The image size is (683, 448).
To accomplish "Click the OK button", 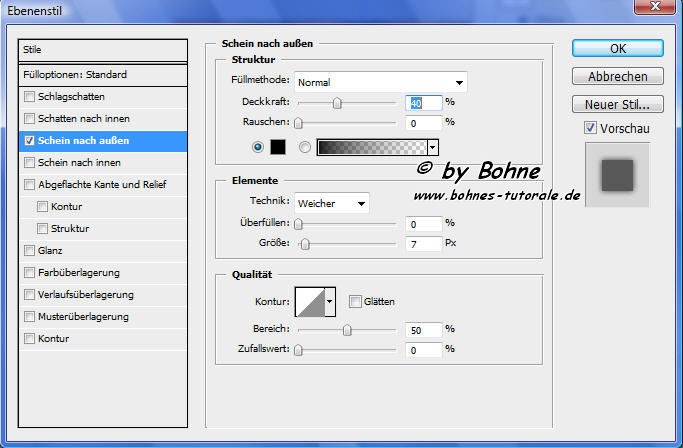I will [x=617, y=48].
